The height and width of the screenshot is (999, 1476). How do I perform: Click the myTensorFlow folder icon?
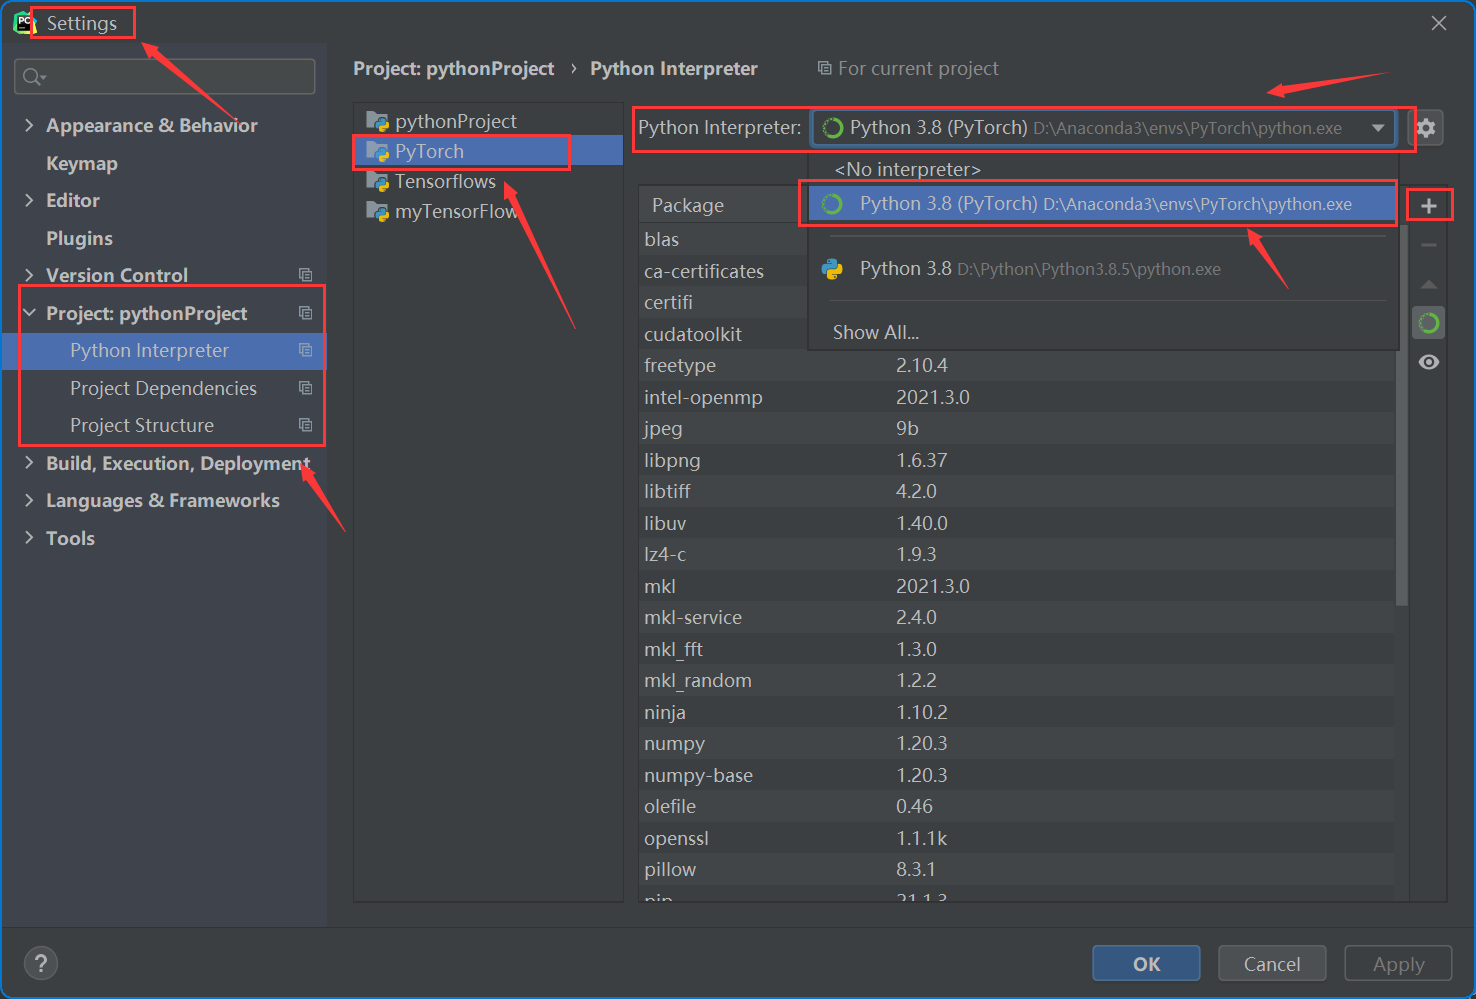[377, 211]
